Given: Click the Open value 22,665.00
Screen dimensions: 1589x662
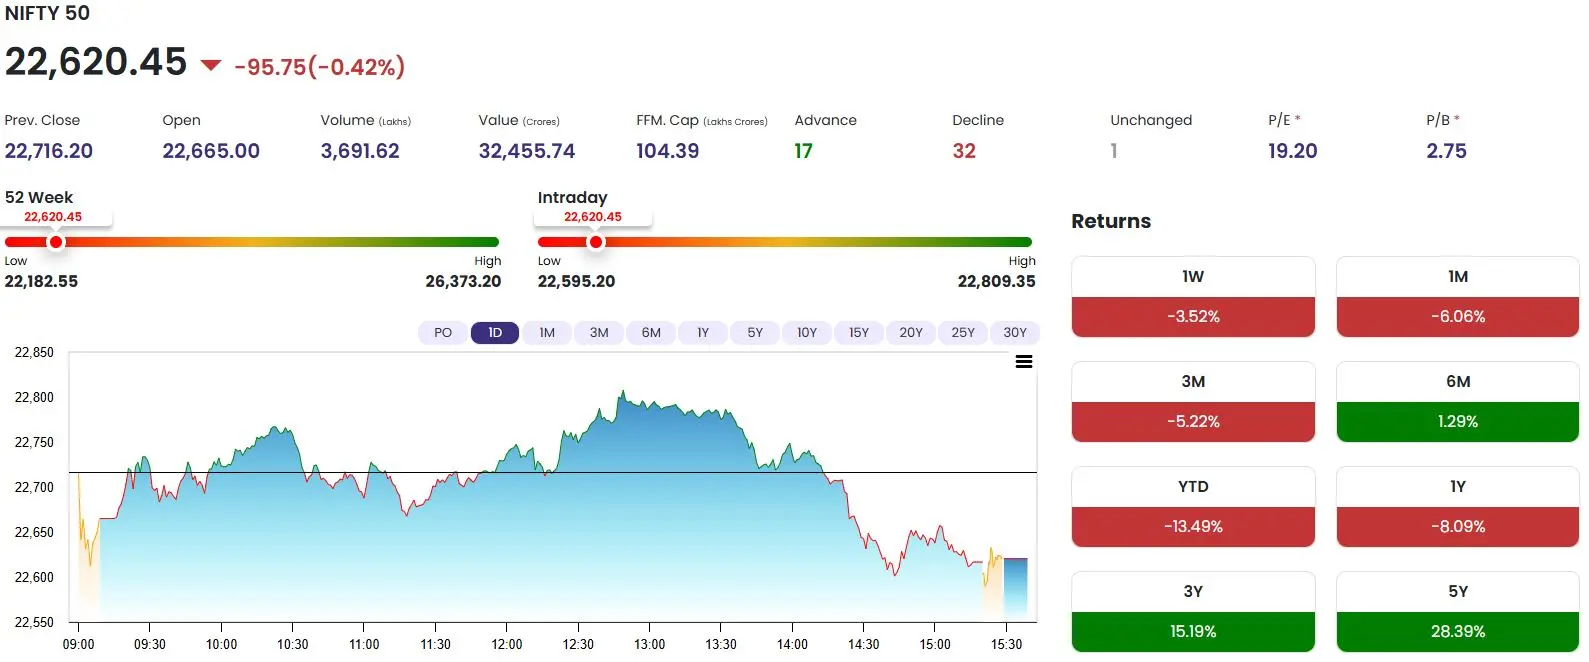Looking at the screenshot, I should point(211,151).
